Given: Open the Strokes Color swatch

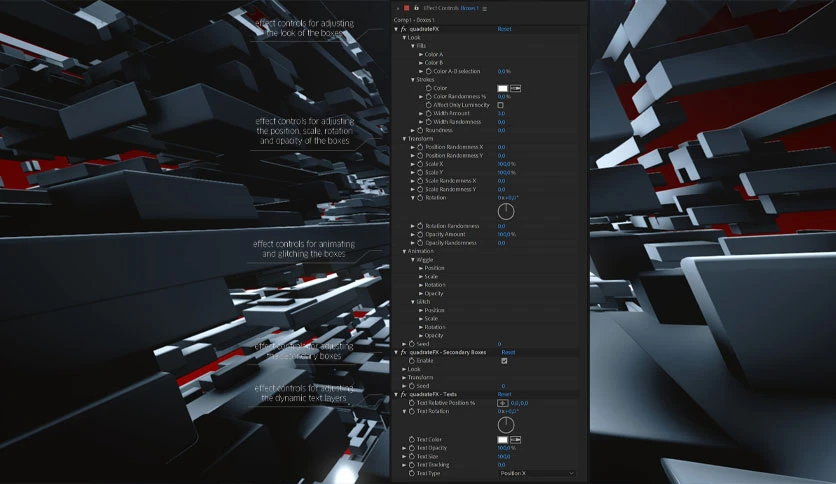Looking at the screenshot, I should (503, 88).
